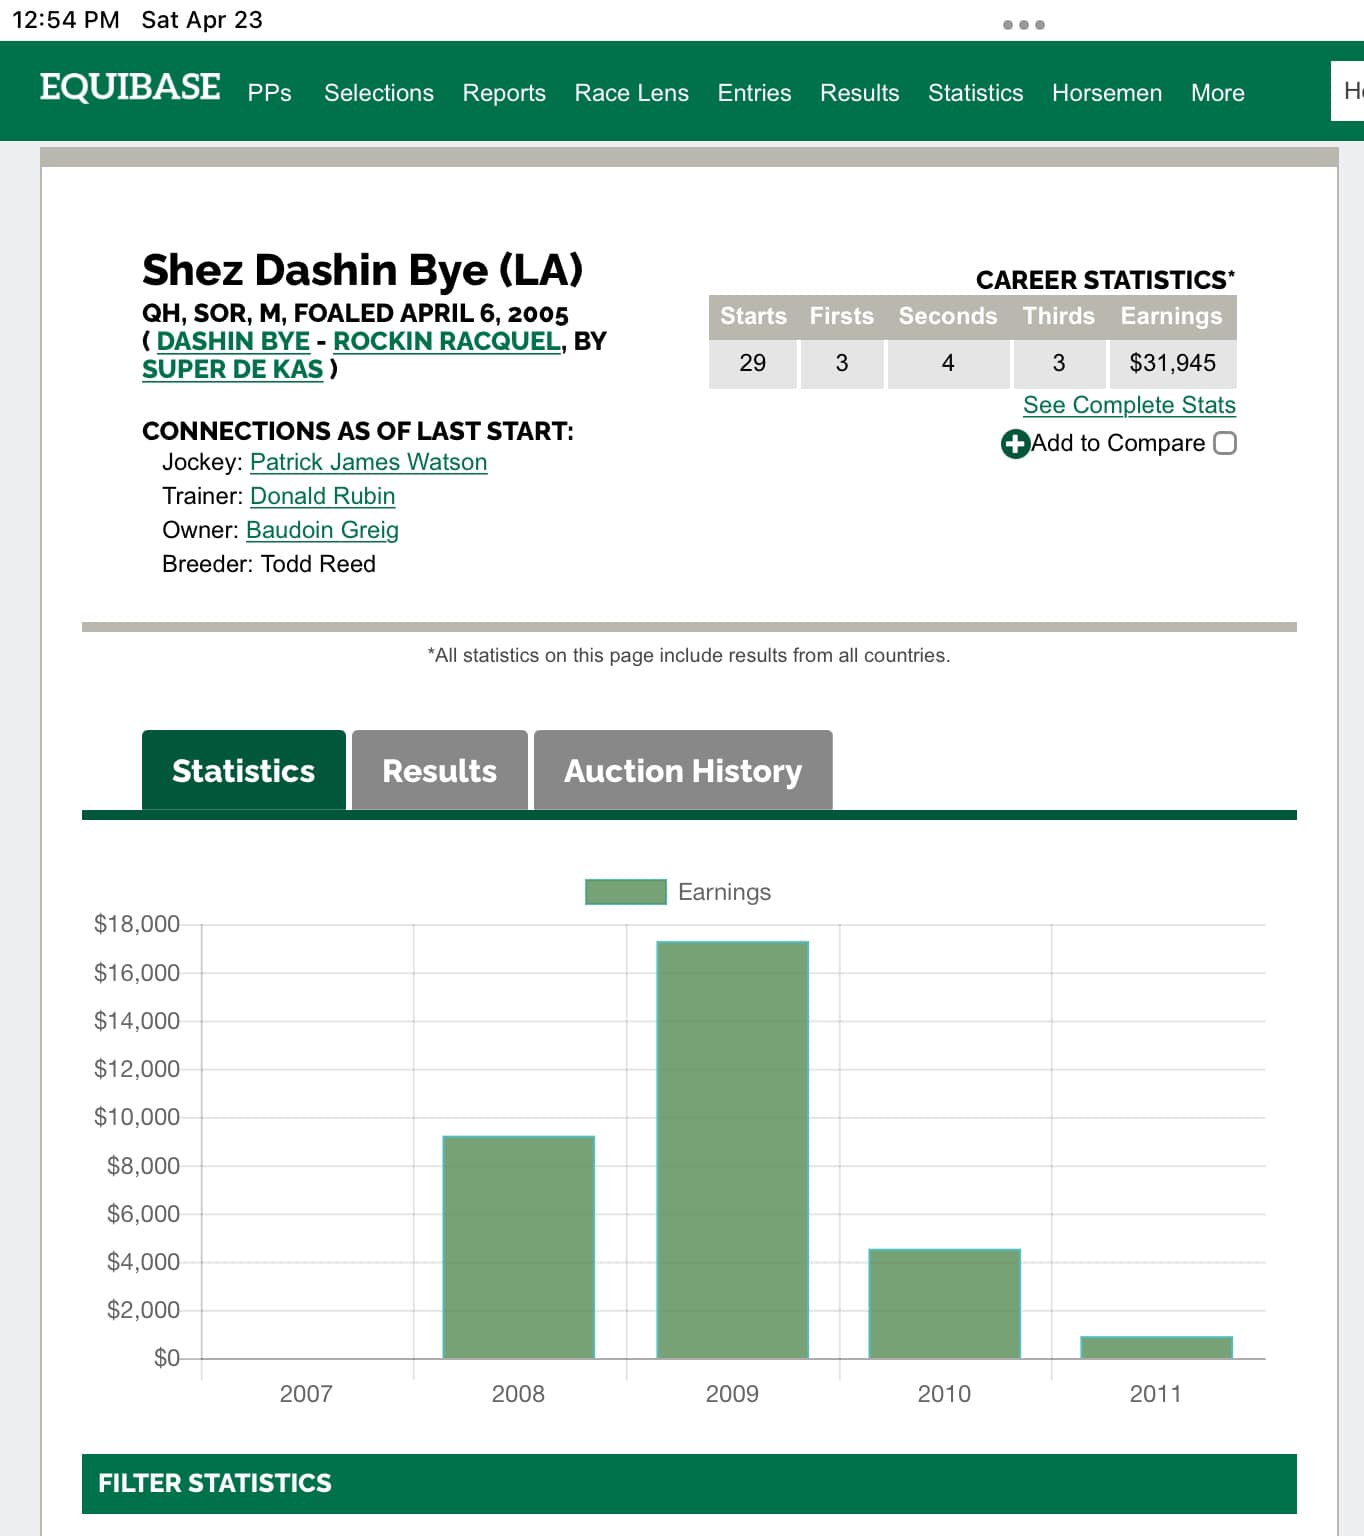
Task: Click the horse name Shez Dashin Bye
Action: 362,270
